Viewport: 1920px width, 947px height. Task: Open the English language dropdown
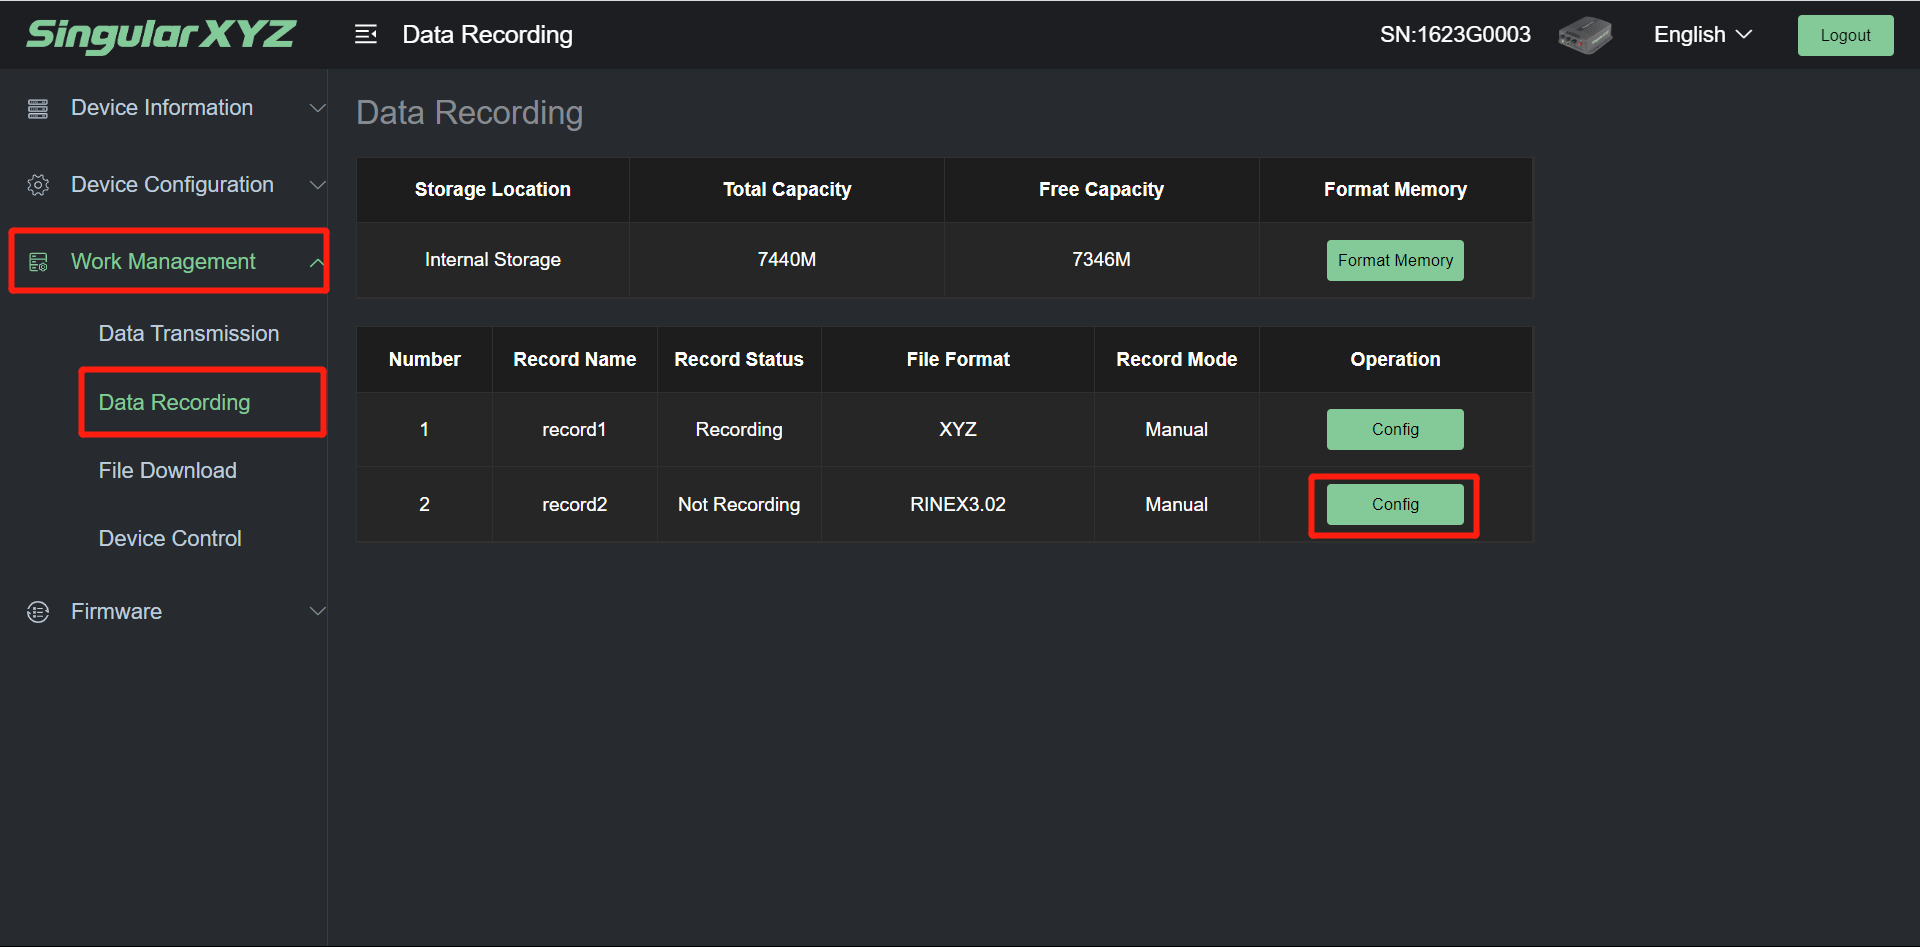[1702, 35]
